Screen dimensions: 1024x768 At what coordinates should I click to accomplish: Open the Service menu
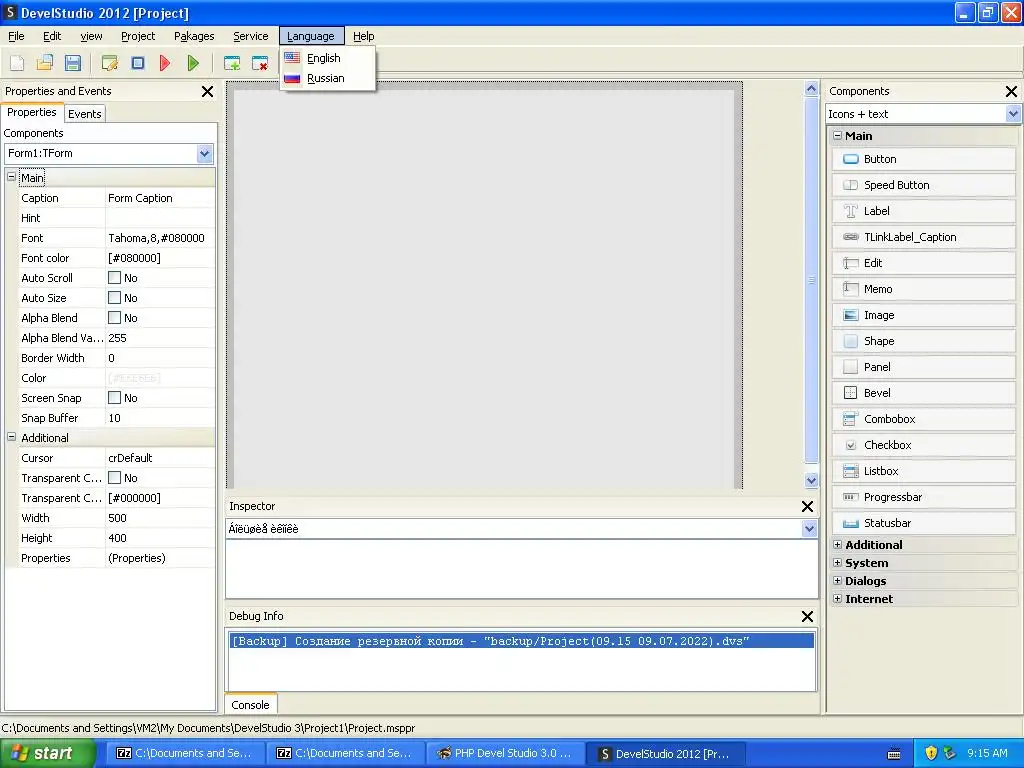(251, 36)
